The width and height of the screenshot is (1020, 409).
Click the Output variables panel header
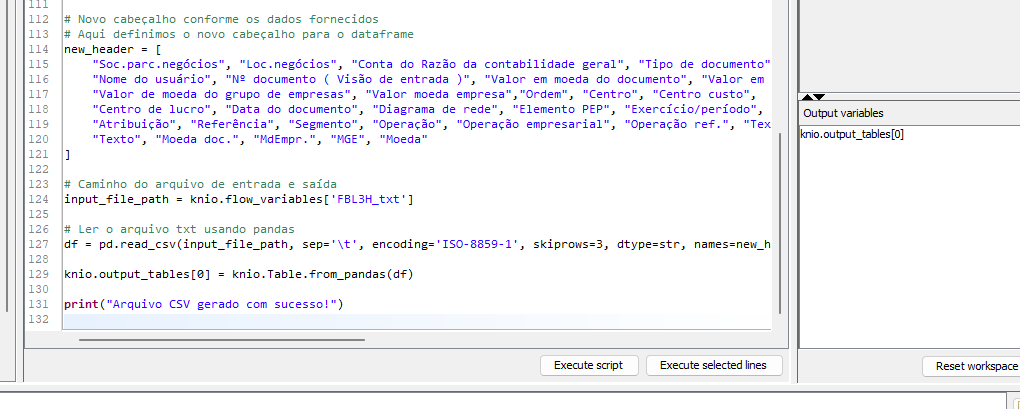(x=844, y=113)
